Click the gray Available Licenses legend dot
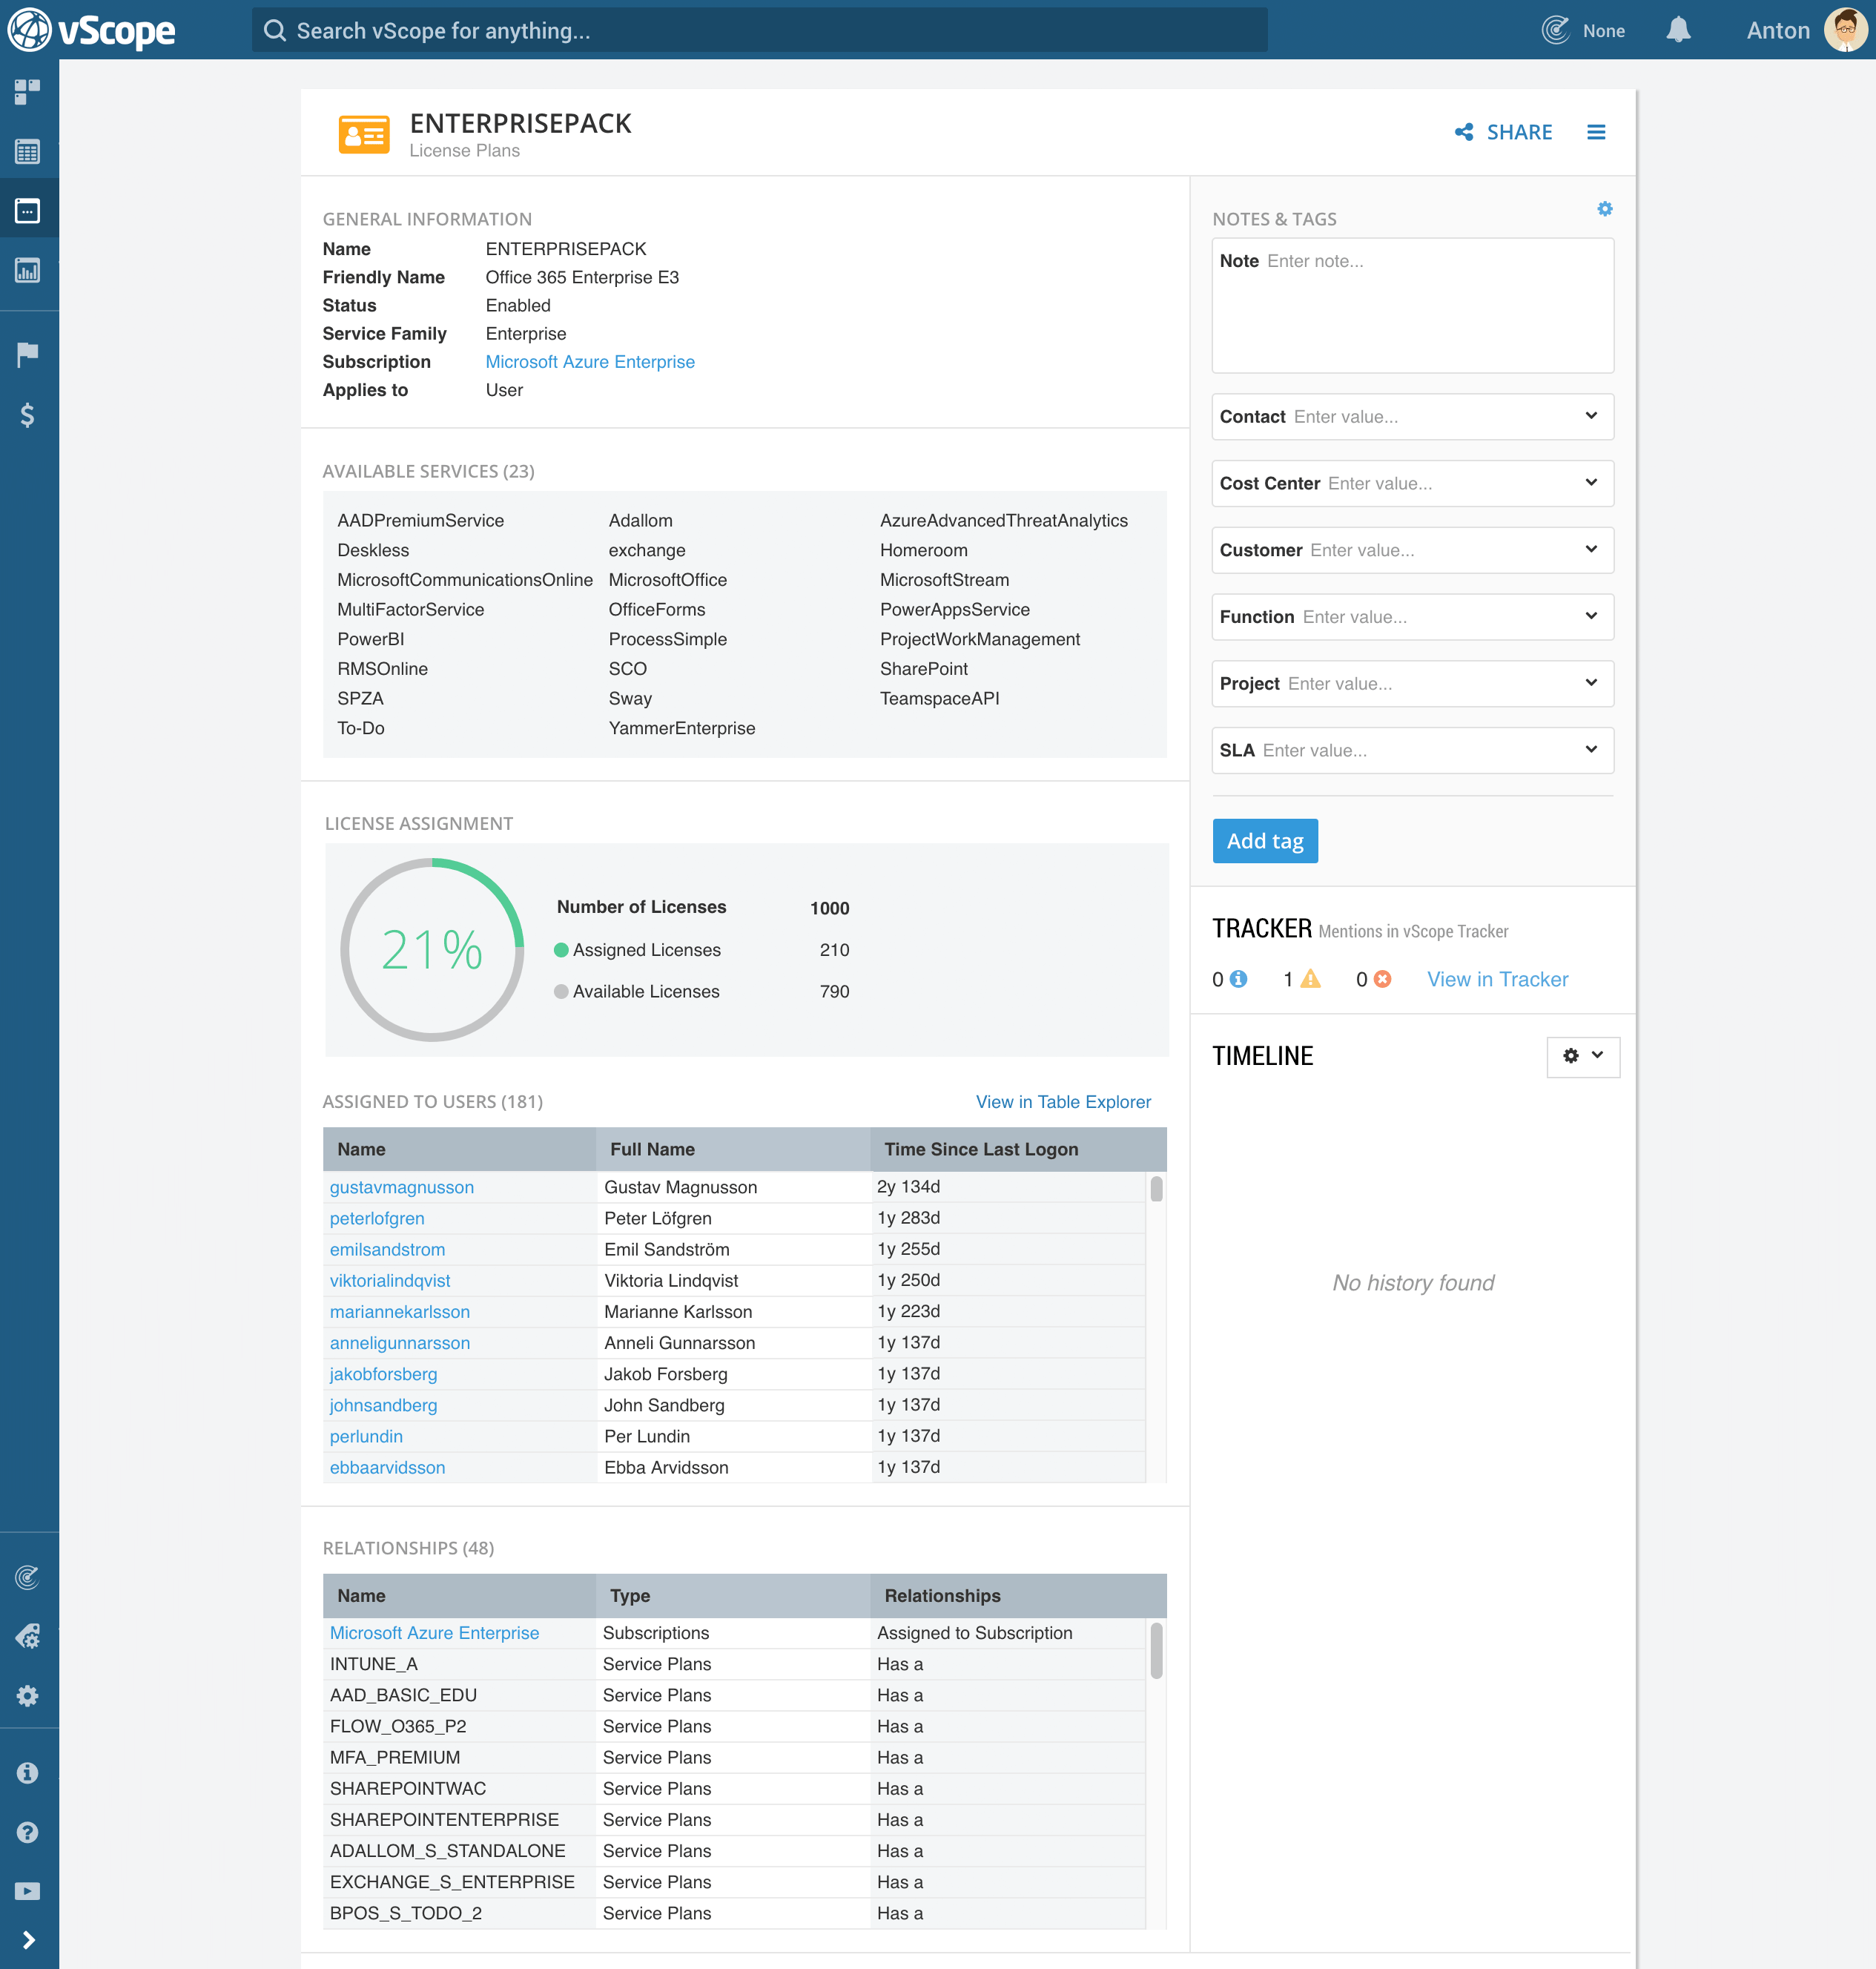 [561, 991]
